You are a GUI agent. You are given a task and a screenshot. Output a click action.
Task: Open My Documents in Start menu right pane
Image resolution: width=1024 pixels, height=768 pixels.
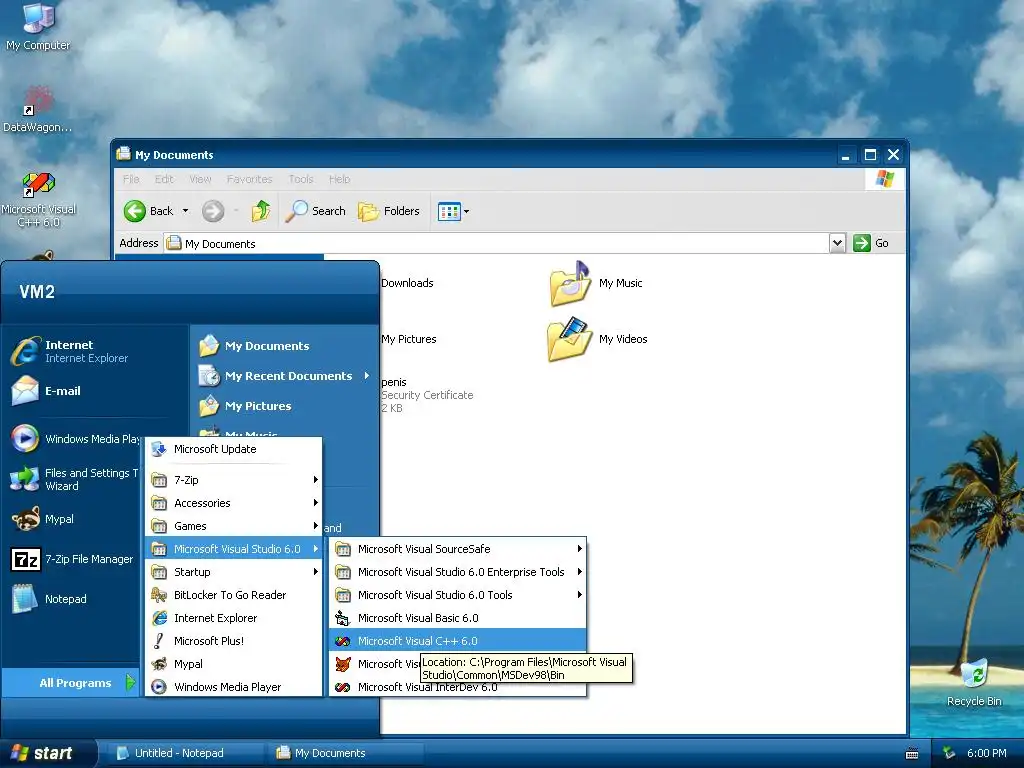tap(254, 346)
